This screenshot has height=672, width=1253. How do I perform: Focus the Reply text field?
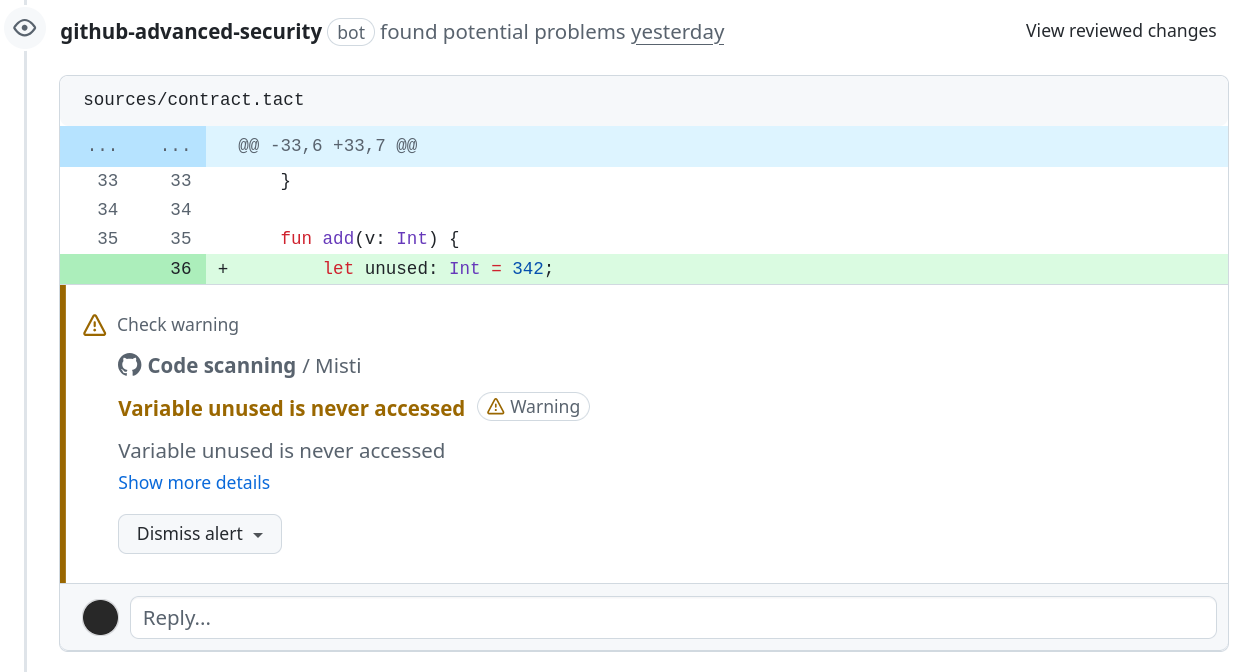point(673,618)
